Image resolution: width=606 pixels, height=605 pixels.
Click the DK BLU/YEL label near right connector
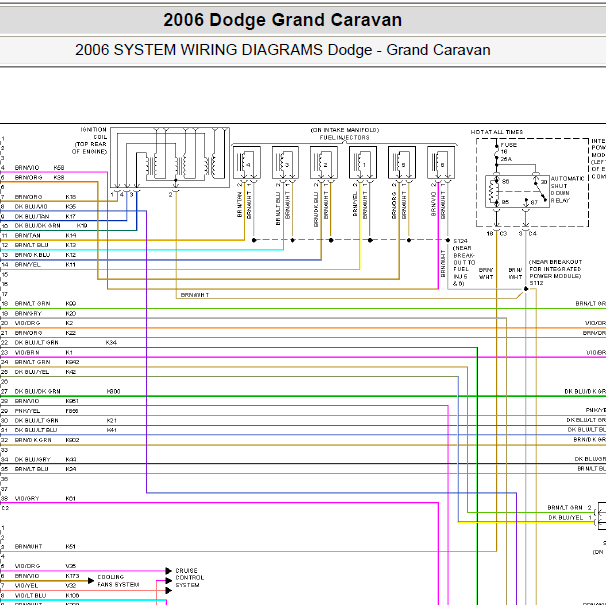[x=566, y=518]
